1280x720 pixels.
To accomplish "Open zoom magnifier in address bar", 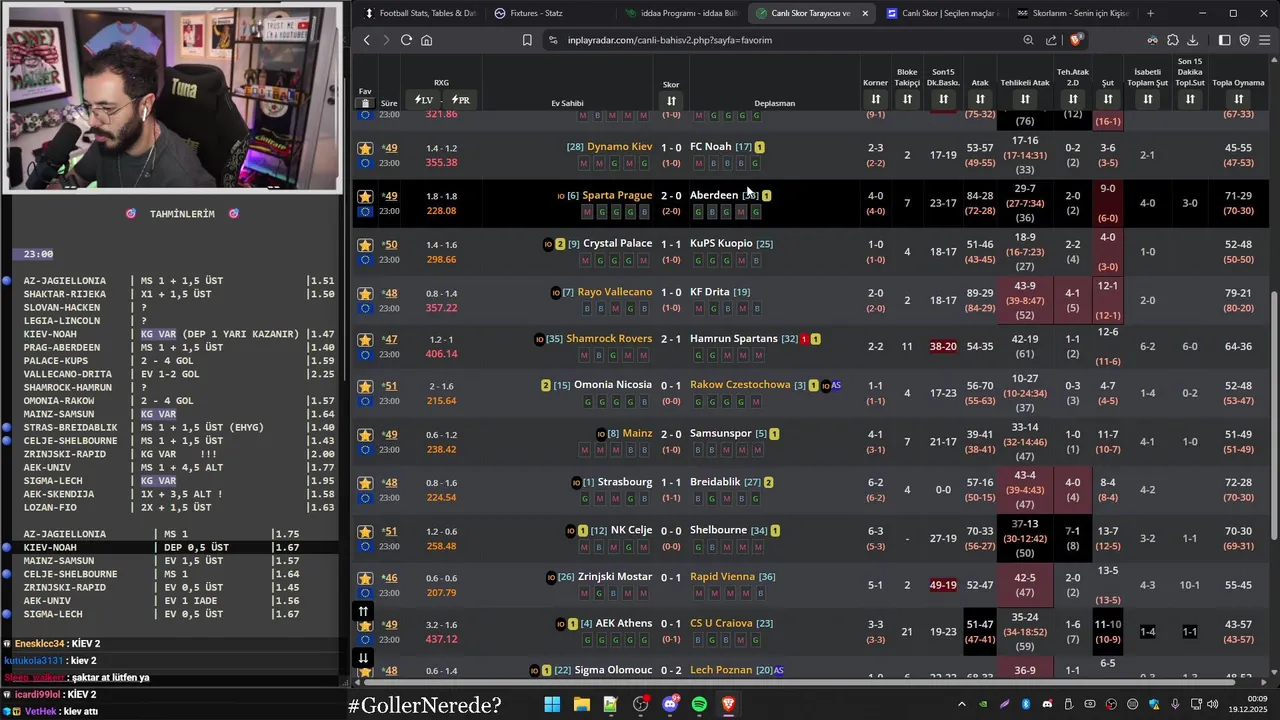I will [1028, 40].
